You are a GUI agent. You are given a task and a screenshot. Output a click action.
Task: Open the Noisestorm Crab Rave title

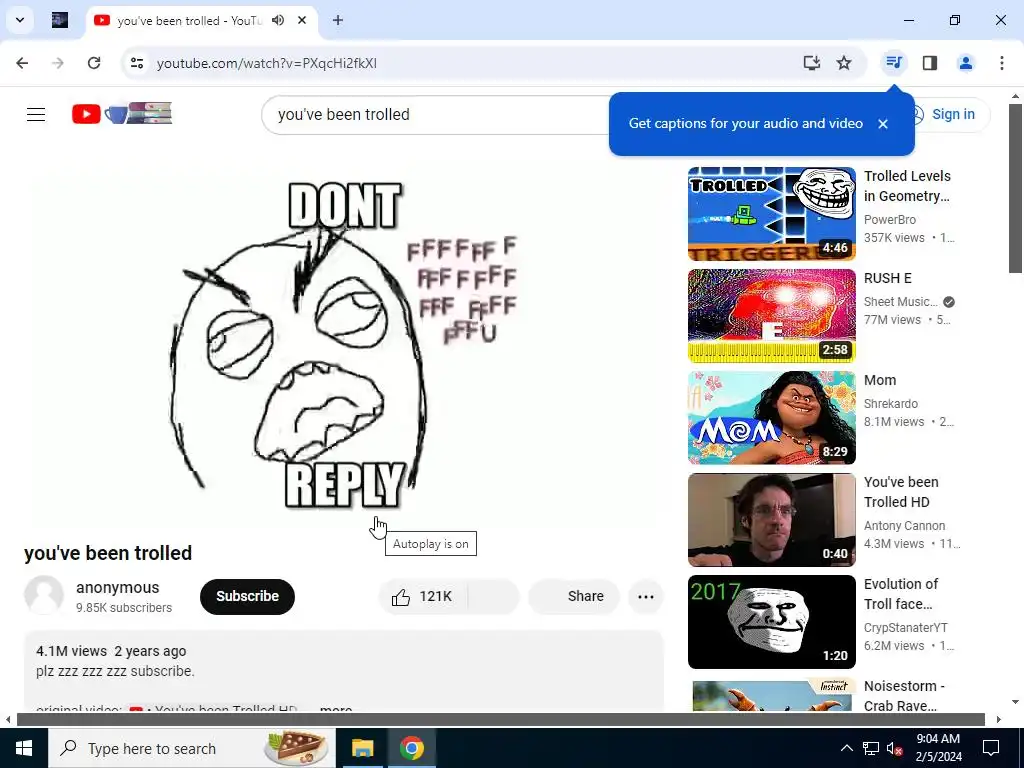click(x=904, y=696)
